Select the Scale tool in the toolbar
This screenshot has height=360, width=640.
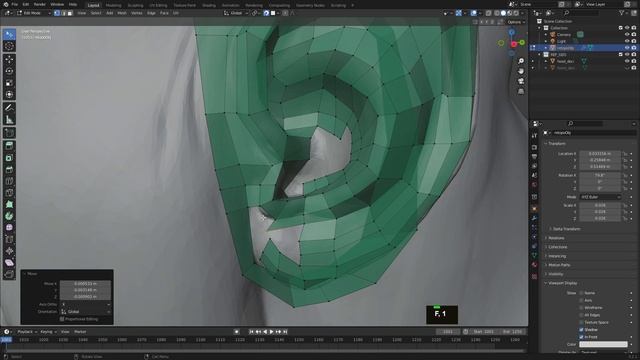9,83
